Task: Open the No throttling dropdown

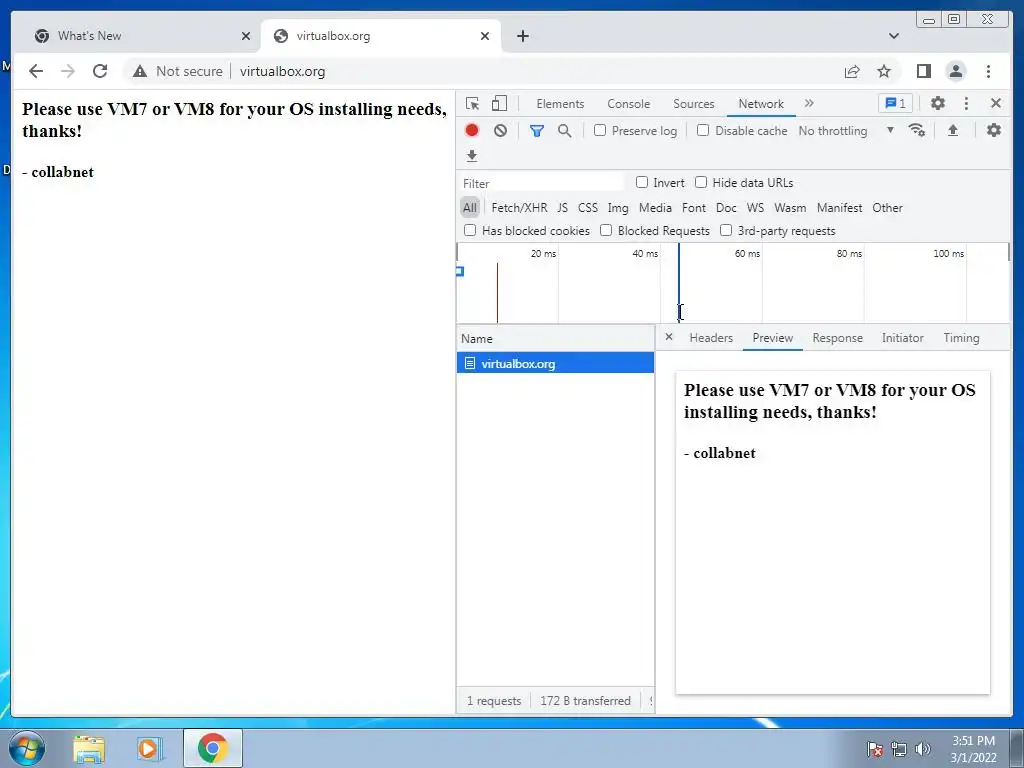Action: [846, 131]
